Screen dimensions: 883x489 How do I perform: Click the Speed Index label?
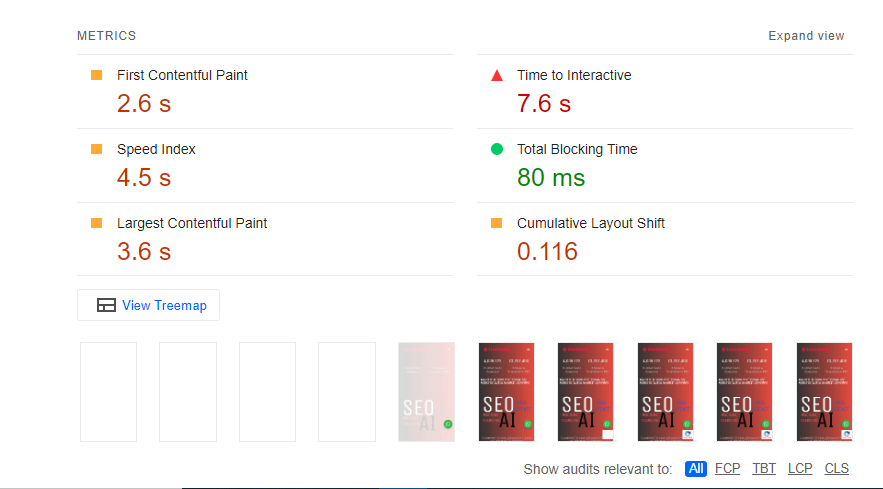coord(157,149)
